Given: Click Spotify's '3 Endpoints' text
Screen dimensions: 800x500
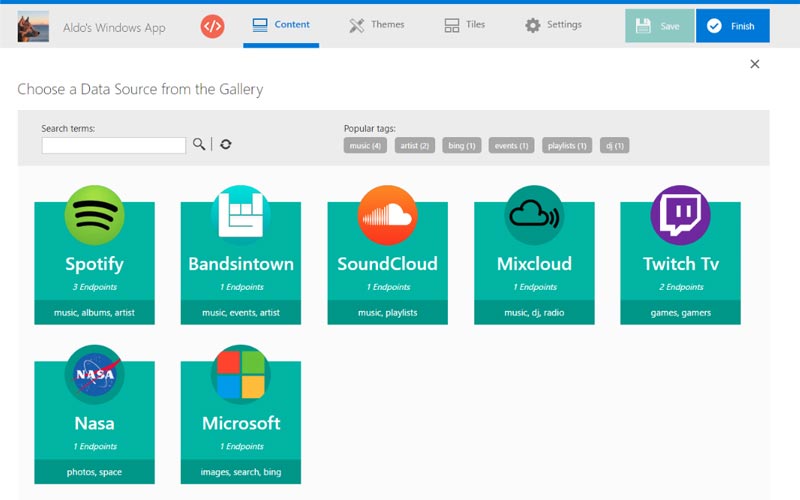Looking at the screenshot, I should pyautogui.click(x=94, y=287).
